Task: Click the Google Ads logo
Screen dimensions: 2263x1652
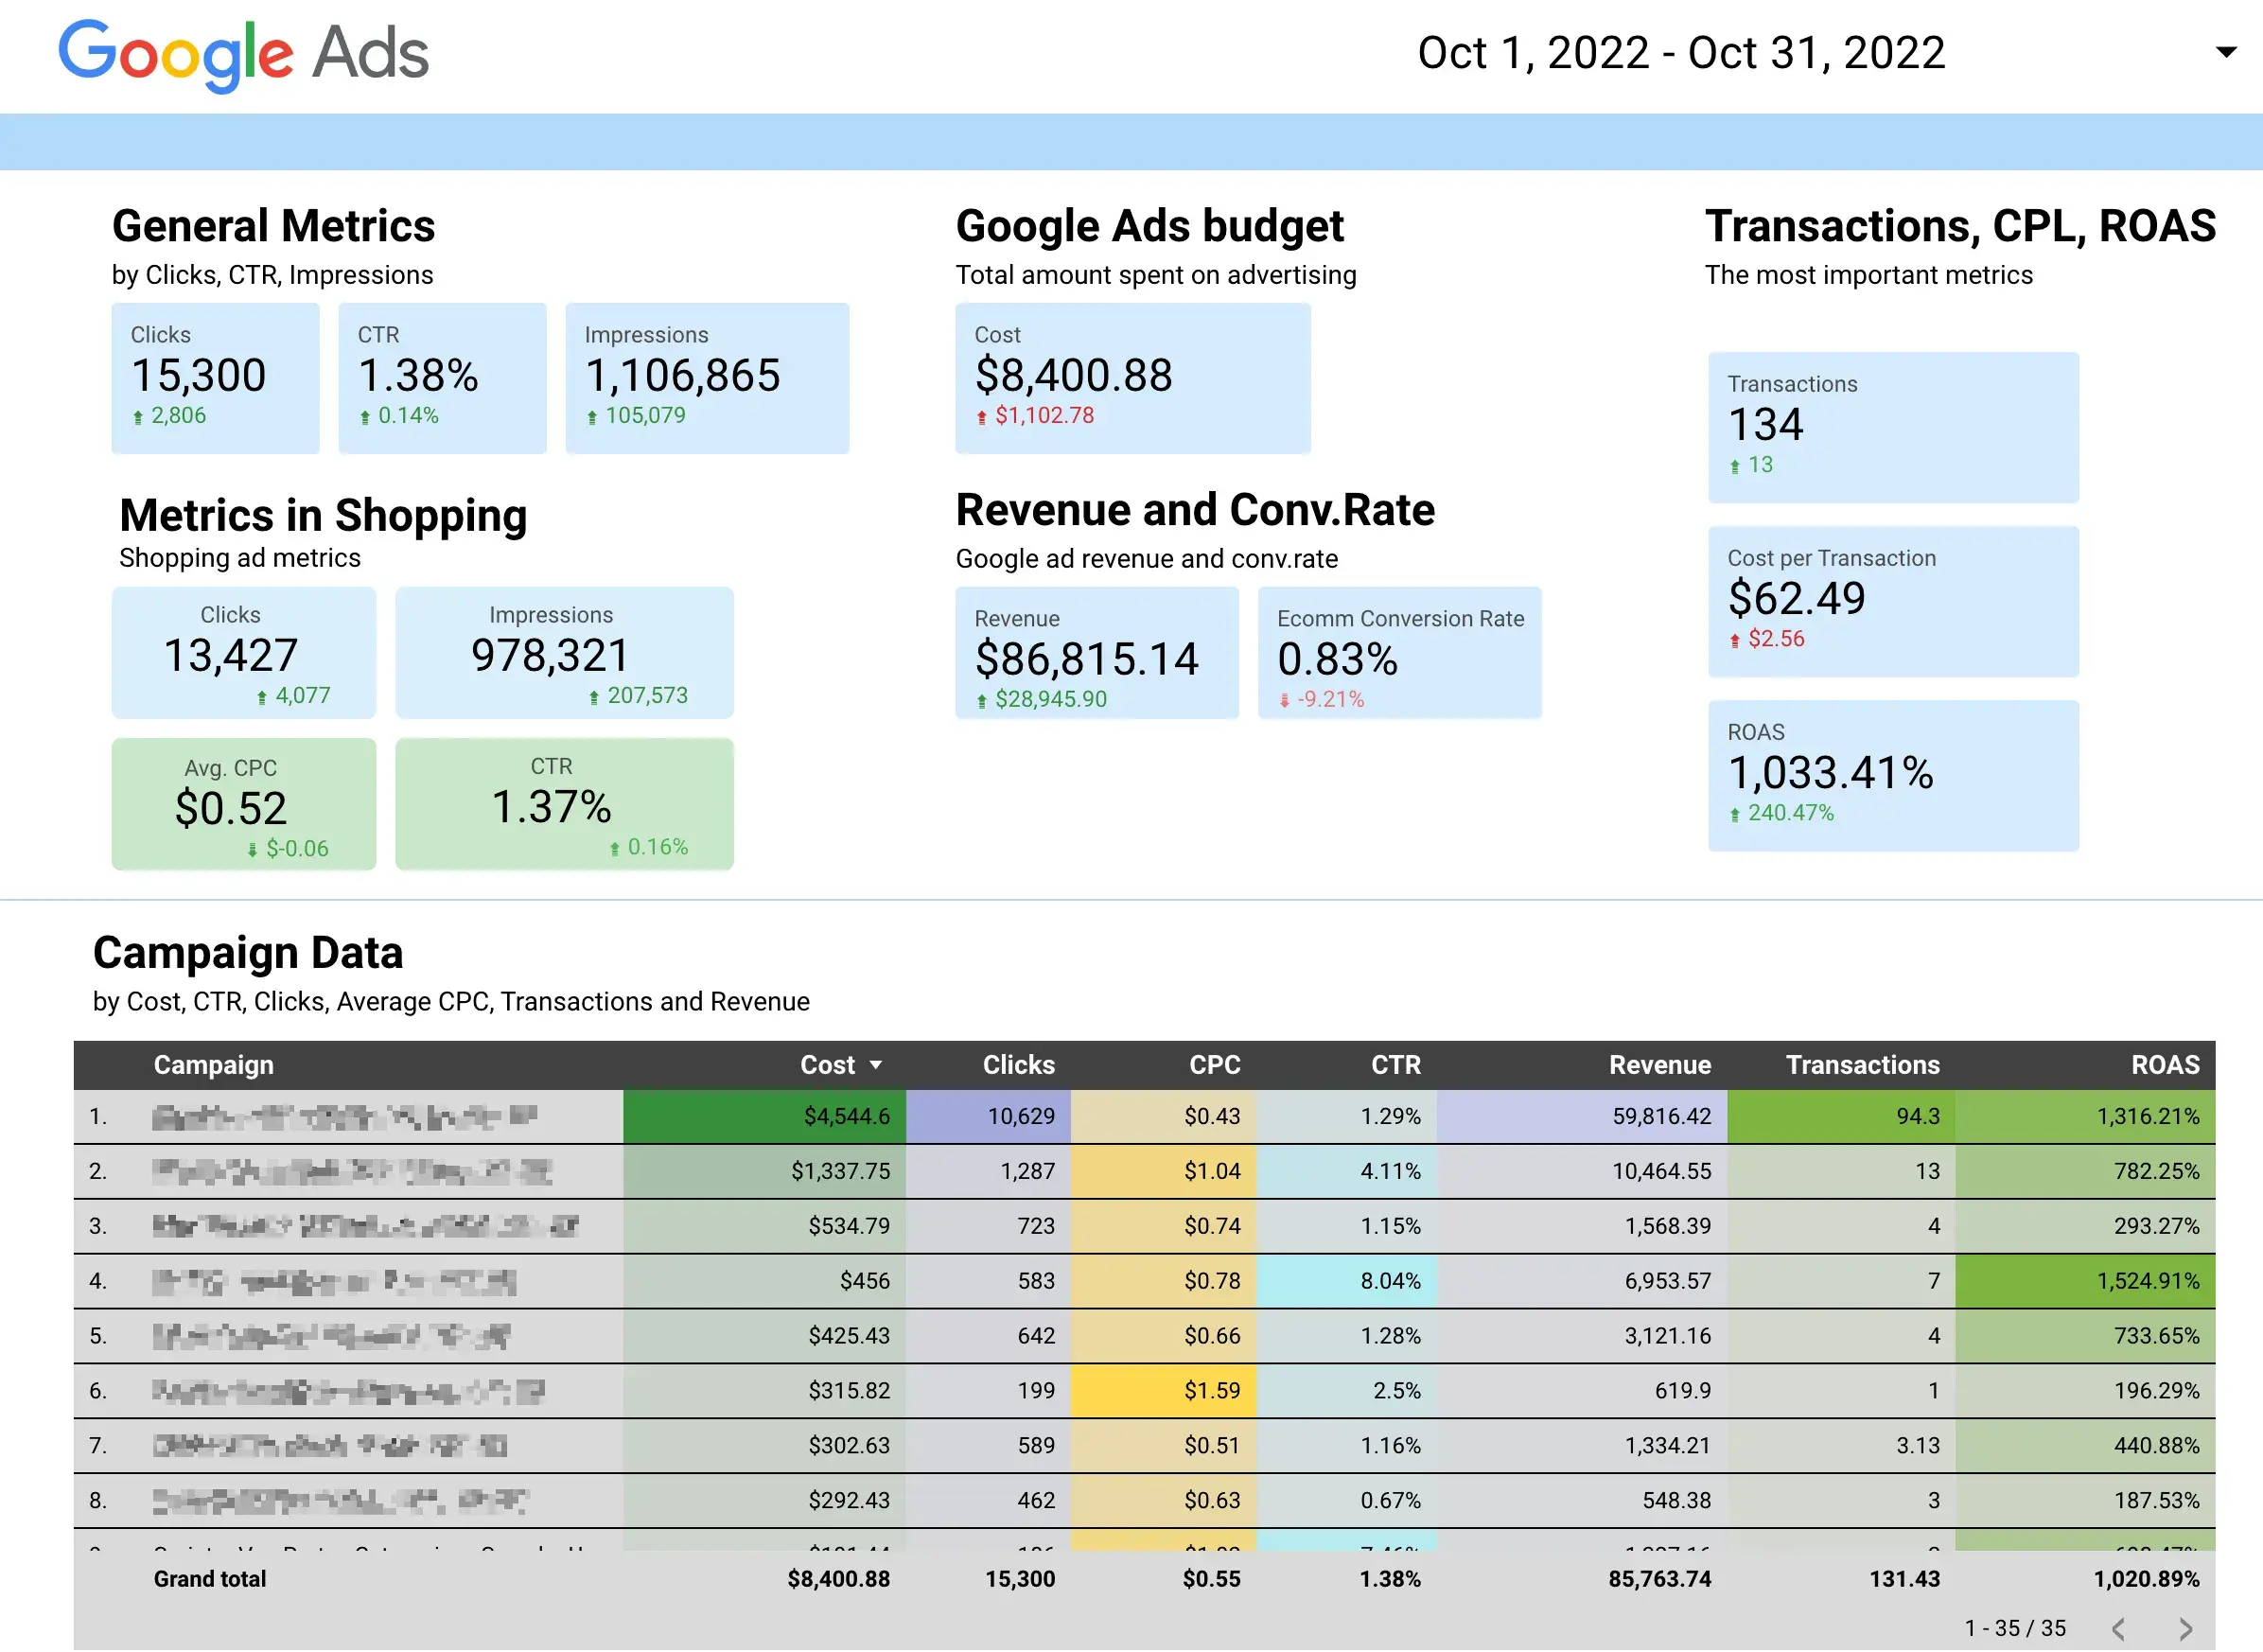Action: tap(242, 54)
